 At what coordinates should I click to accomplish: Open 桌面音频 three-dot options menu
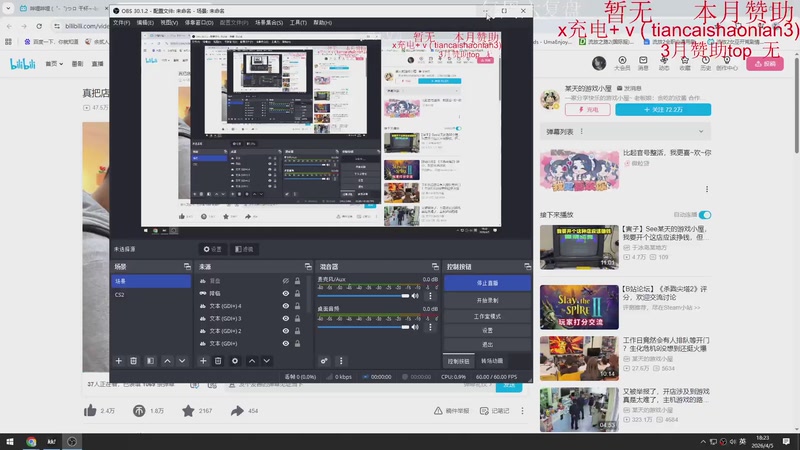(x=430, y=327)
